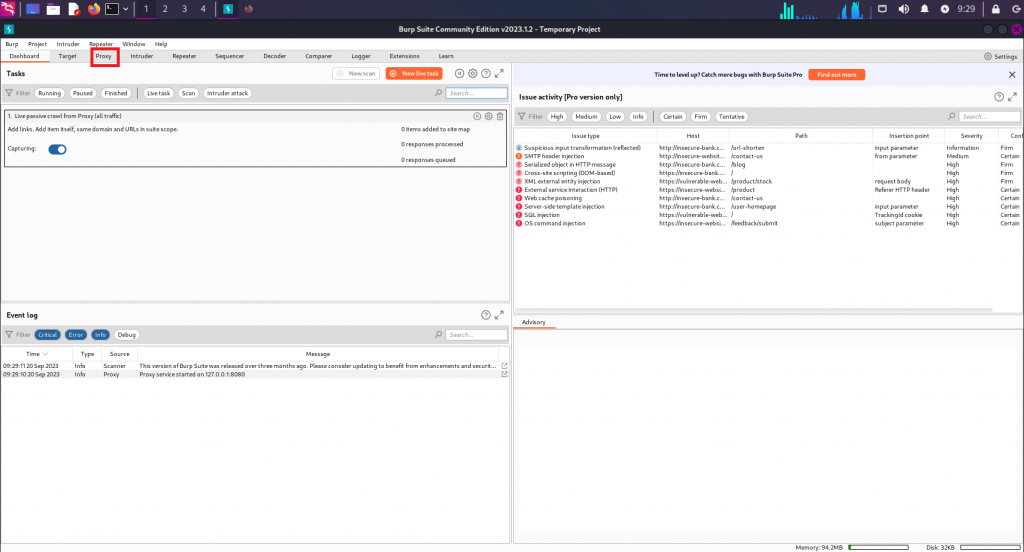Click the New live task button

coord(414,74)
